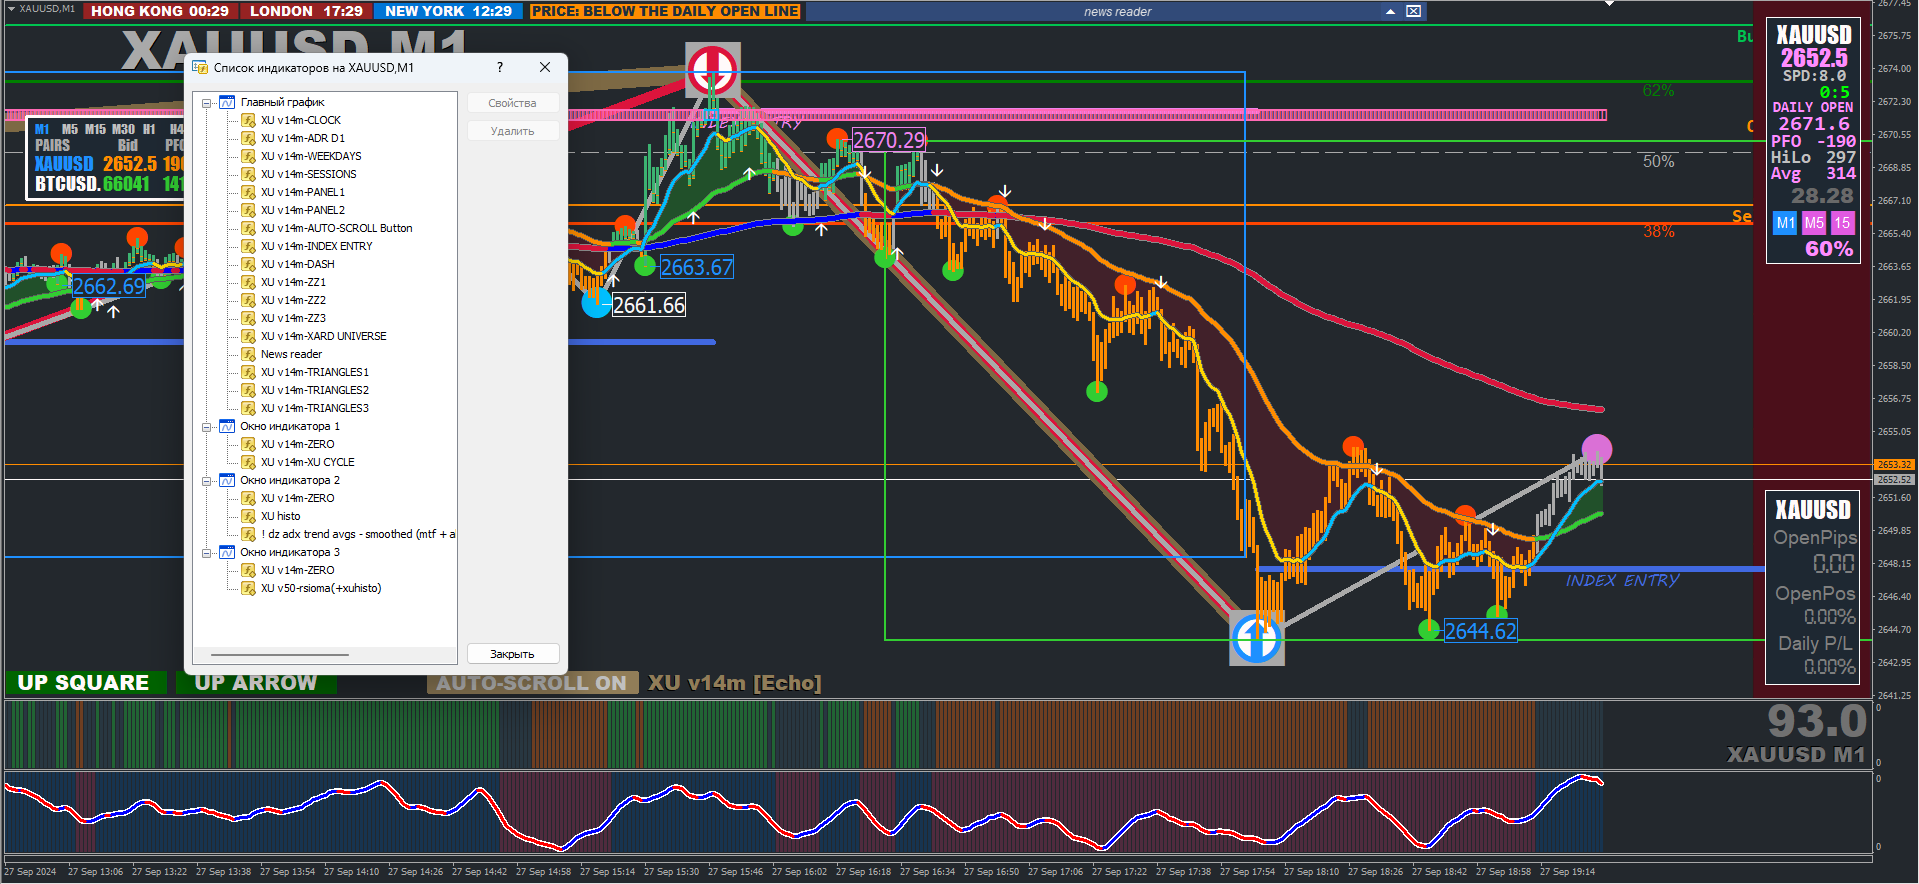This screenshot has height=884, width=1919.
Task: Switch to M15 in the PAIRS panel header
Action: click(x=95, y=129)
